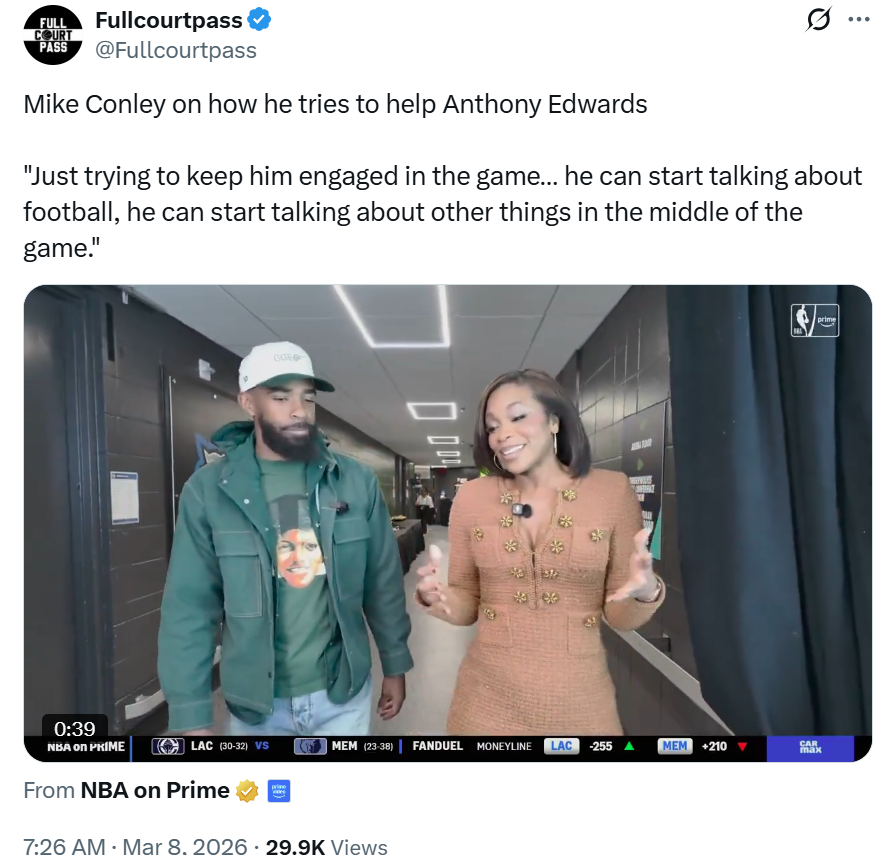Click the 29.9K Views count
Viewport: 884px width, 855px height.
coord(327,845)
